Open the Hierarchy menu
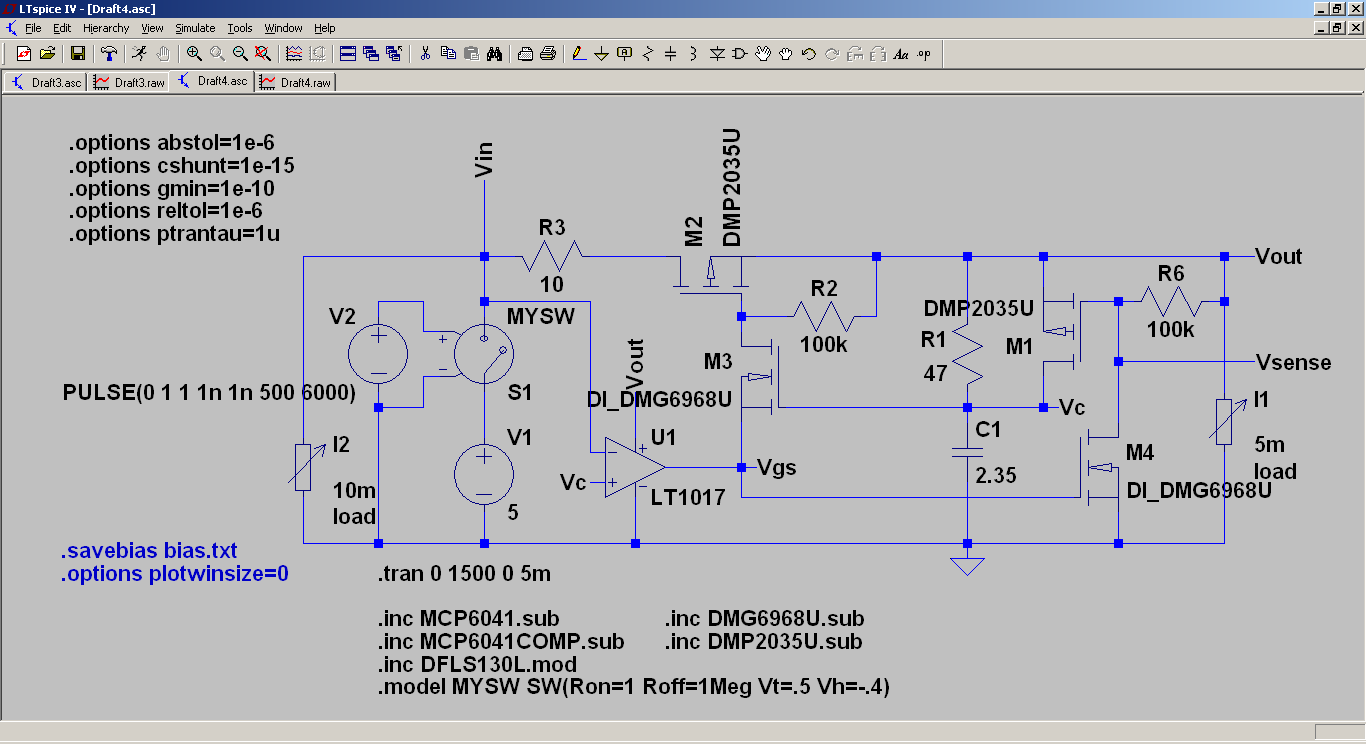This screenshot has height=744, width=1366. coord(106,28)
